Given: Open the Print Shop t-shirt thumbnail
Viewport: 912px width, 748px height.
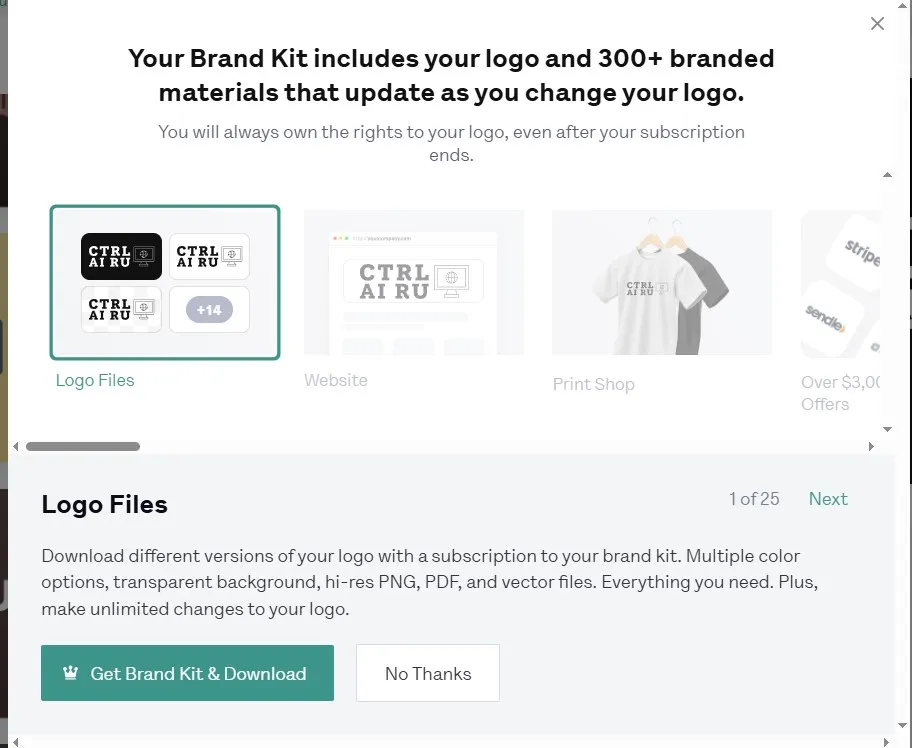Looking at the screenshot, I should point(662,282).
